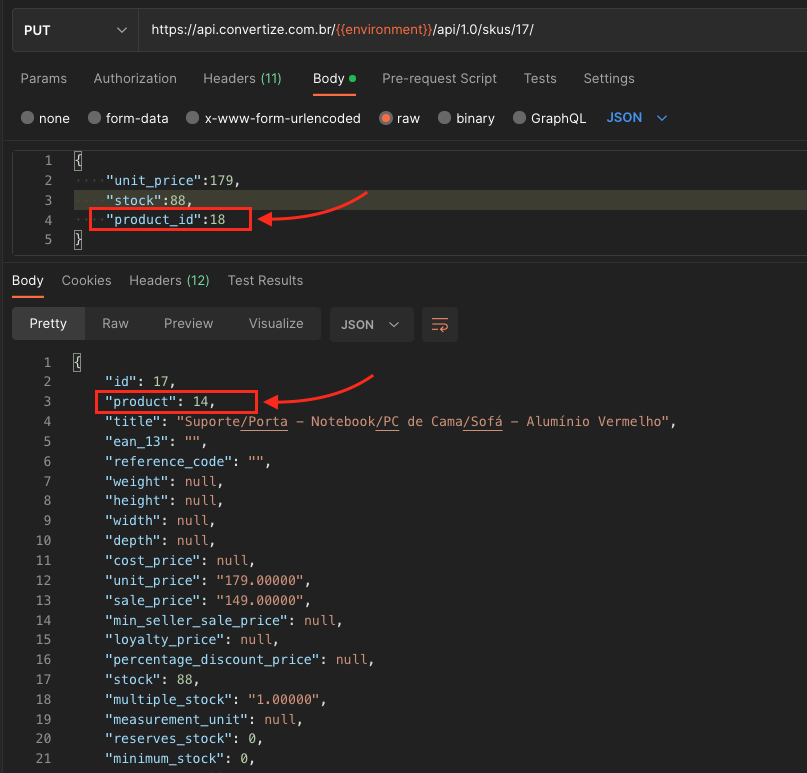Select the raw body radio button

pyautogui.click(x=386, y=118)
